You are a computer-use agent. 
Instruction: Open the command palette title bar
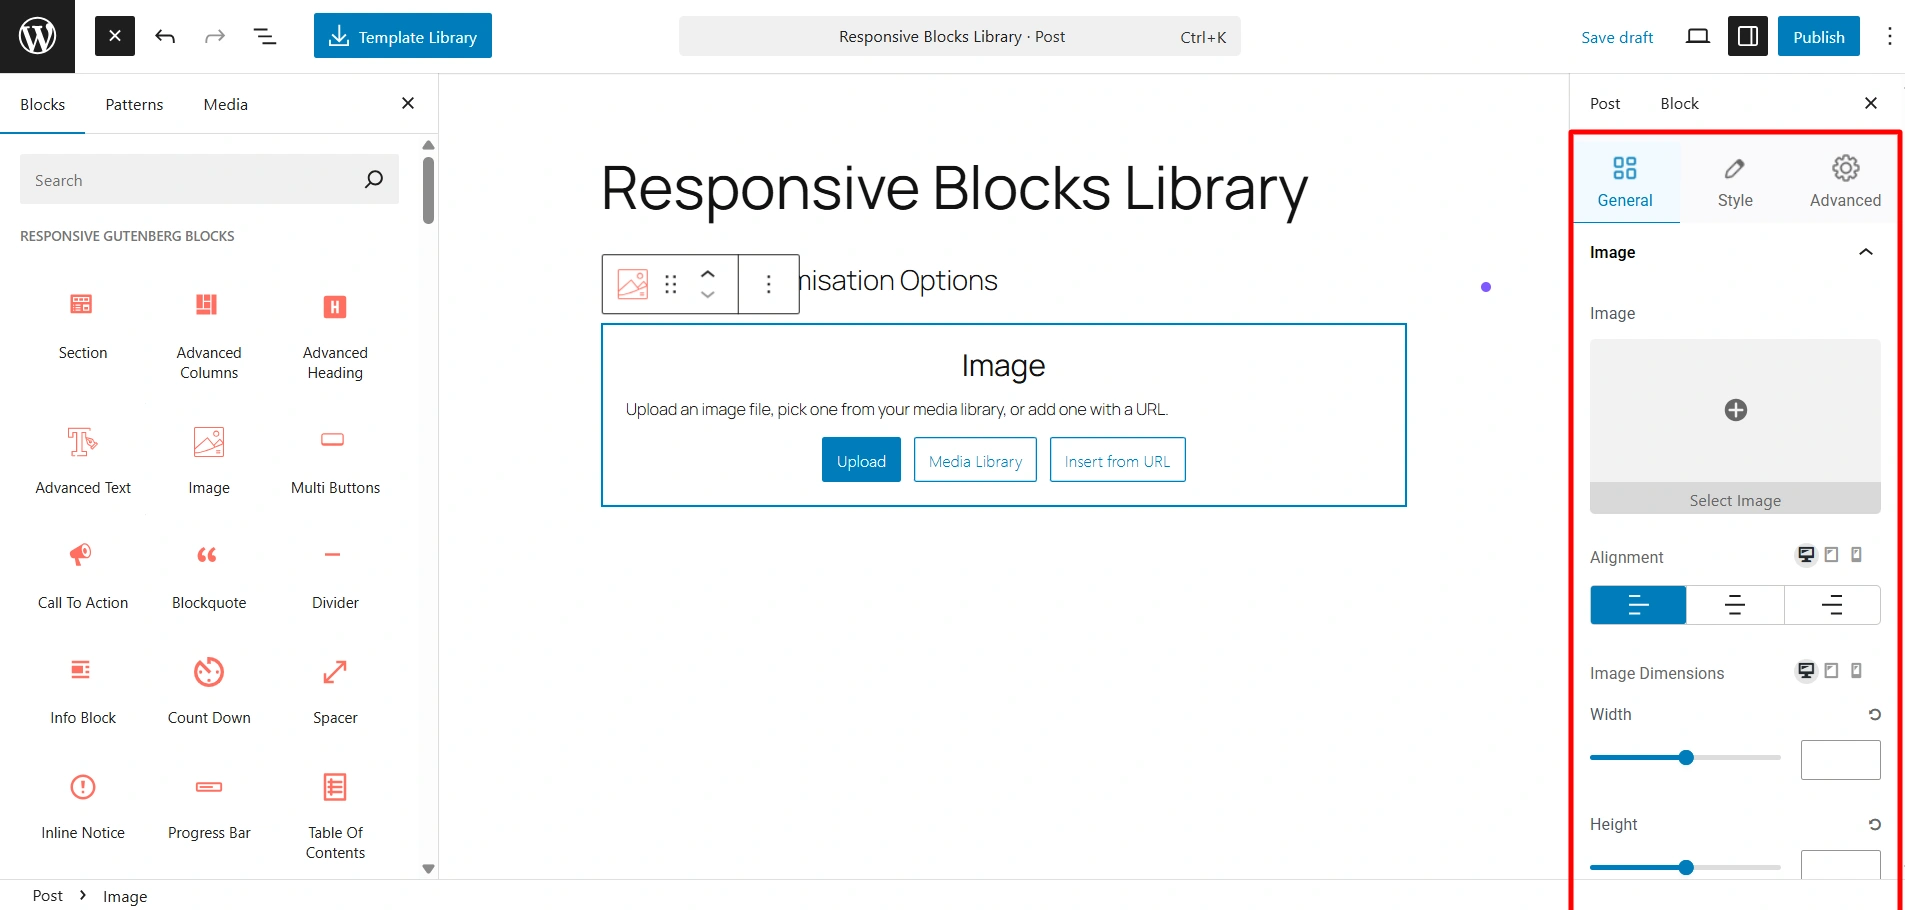point(960,36)
